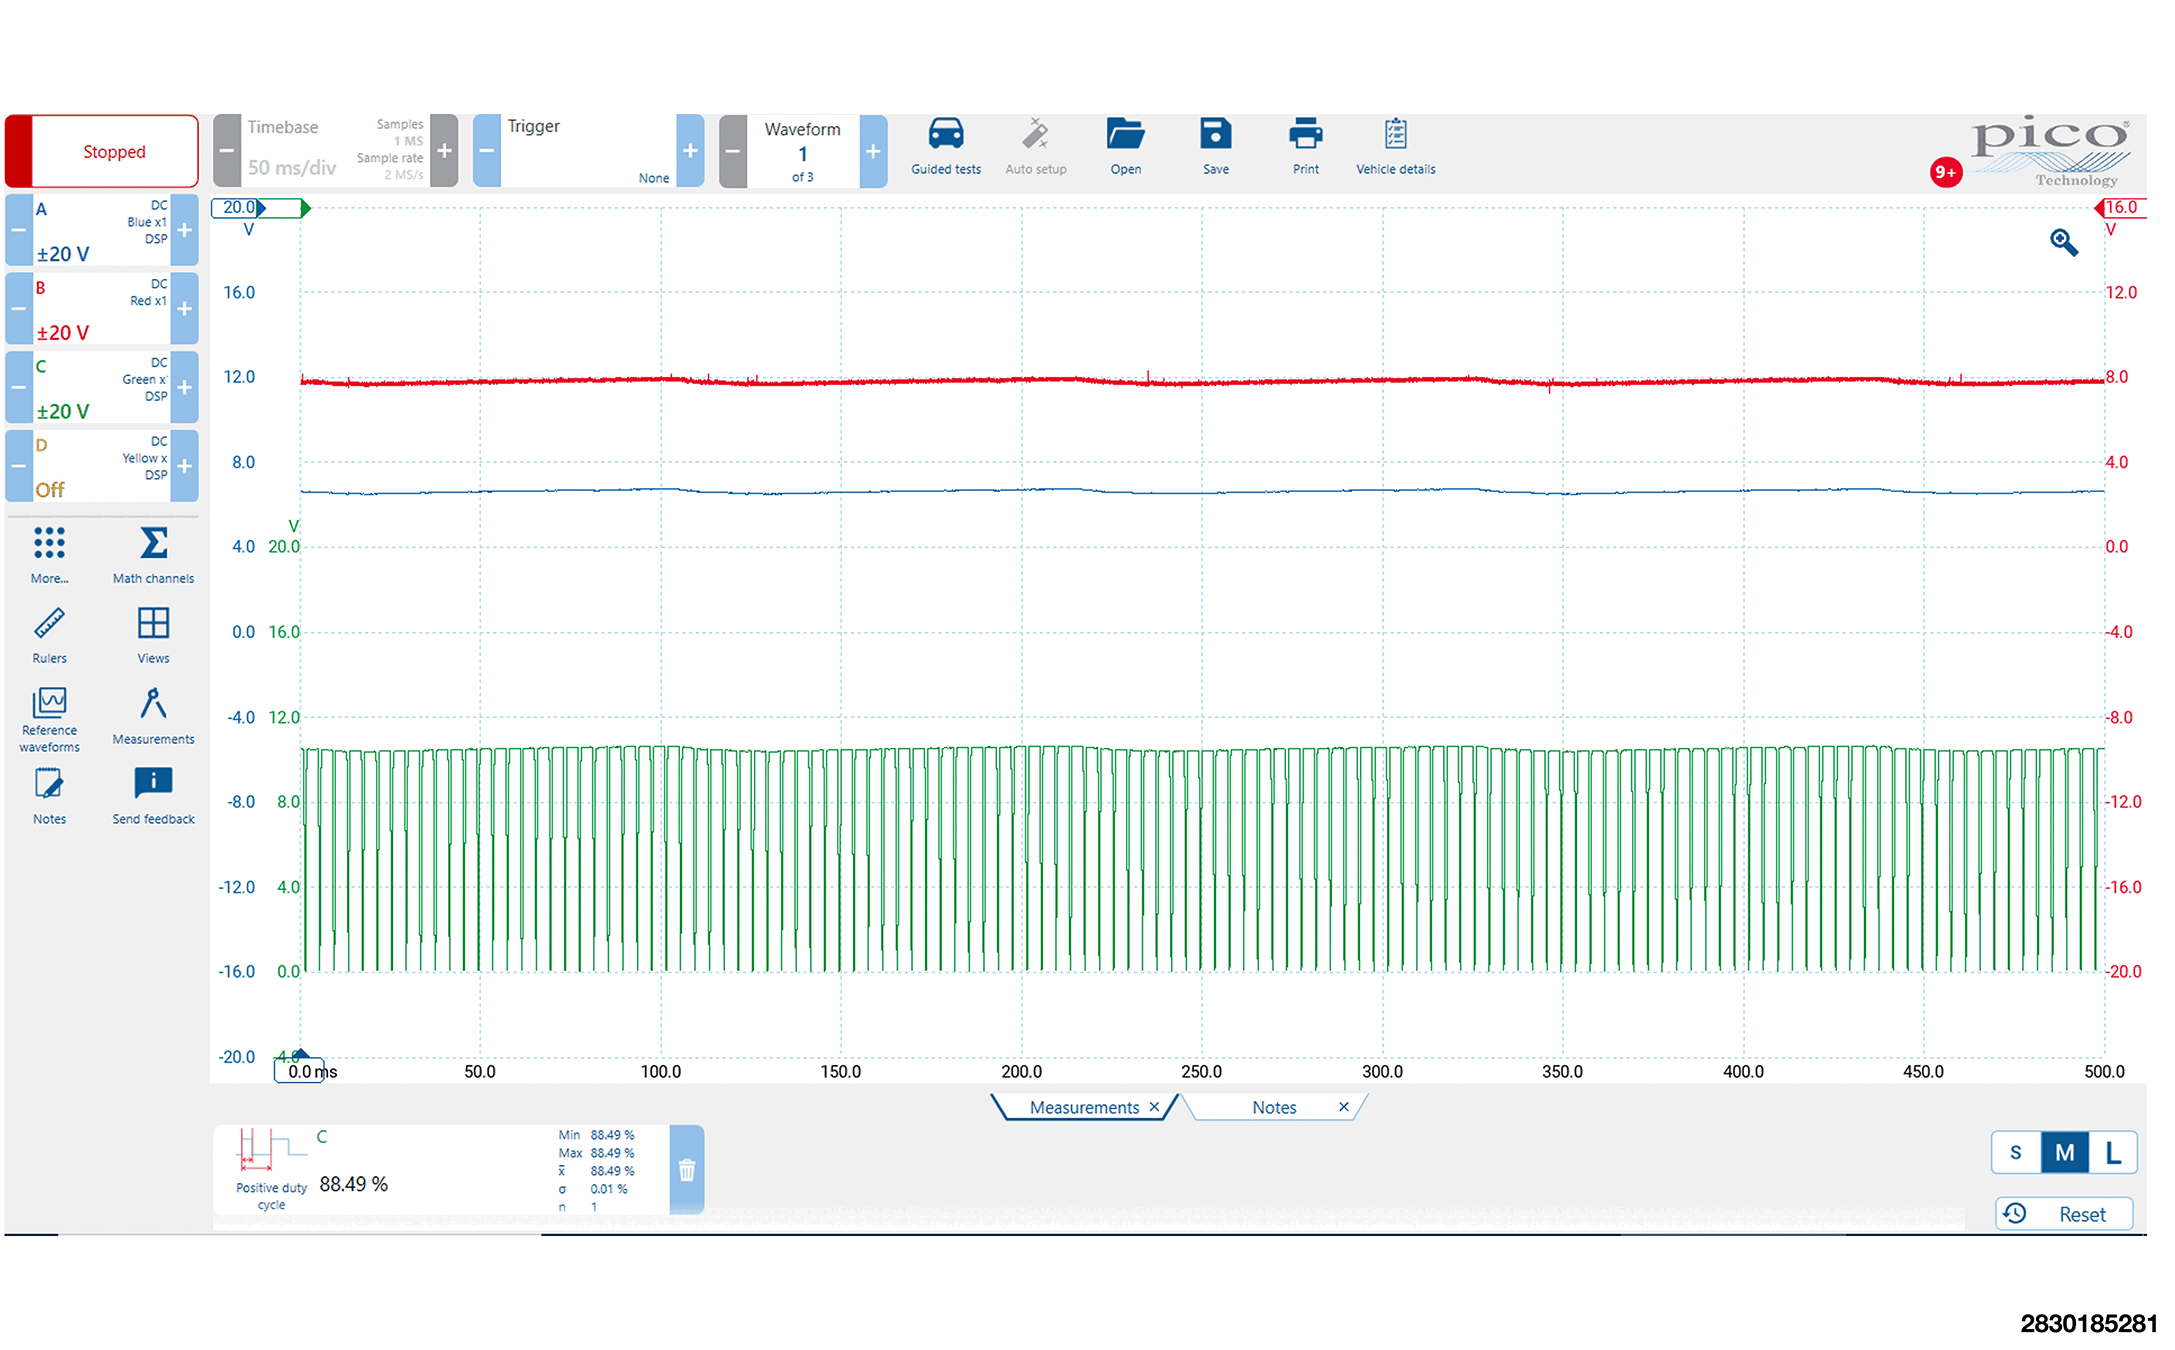Switch to the Notes tab
This screenshot has width=2175, height=1350.
[x=1273, y=1108]
